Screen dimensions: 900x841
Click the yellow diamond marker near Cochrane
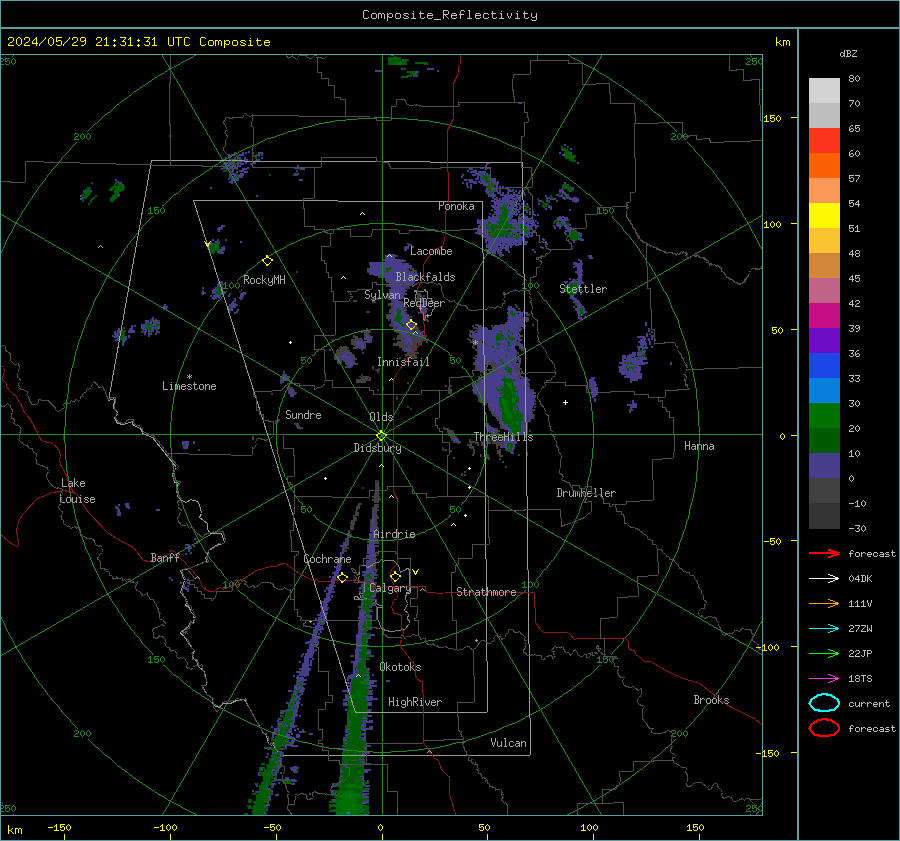click(342, 578)
